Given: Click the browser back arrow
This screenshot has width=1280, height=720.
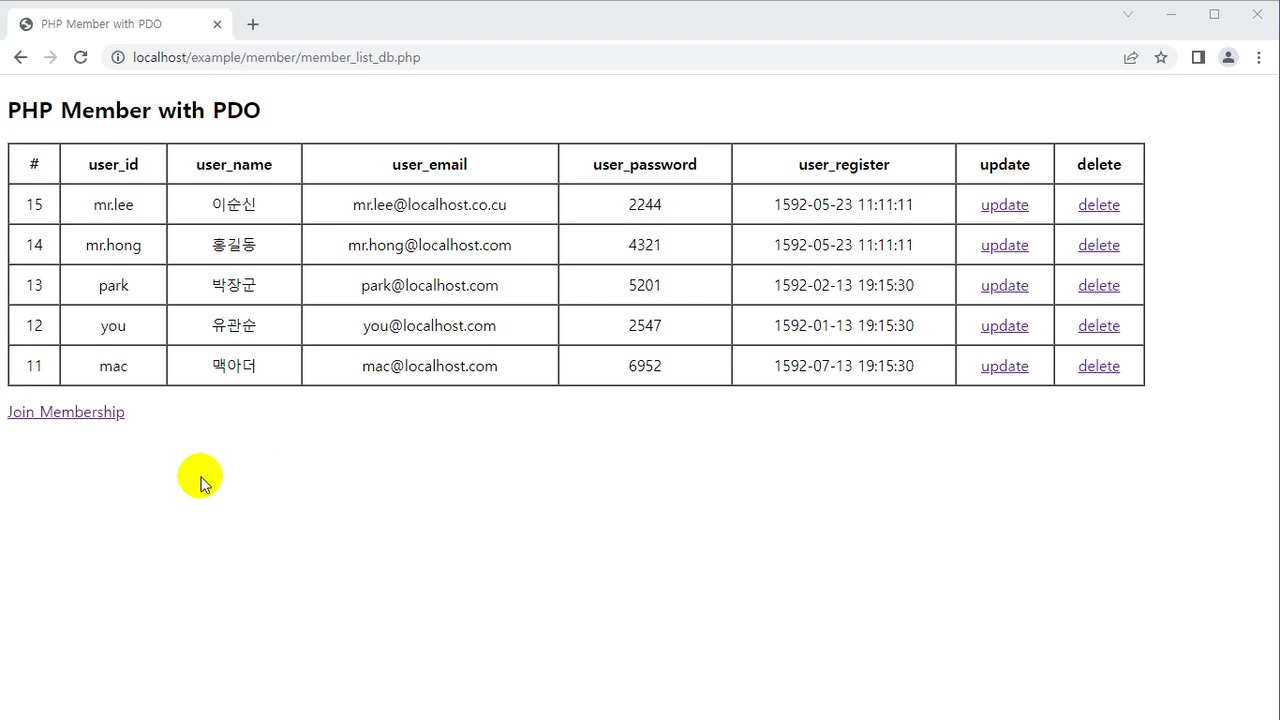Looking at the screenshot, I should tap(20, 57).
